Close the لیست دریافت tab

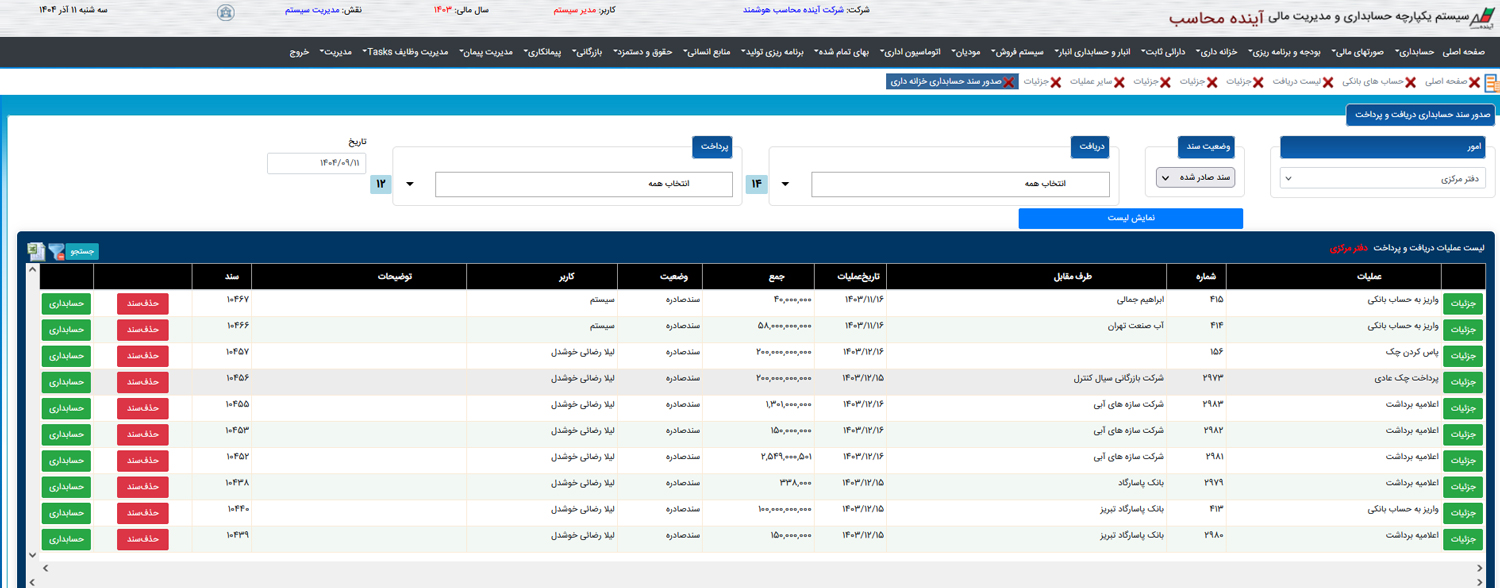pyautogui.click(x=1327, y=82)
